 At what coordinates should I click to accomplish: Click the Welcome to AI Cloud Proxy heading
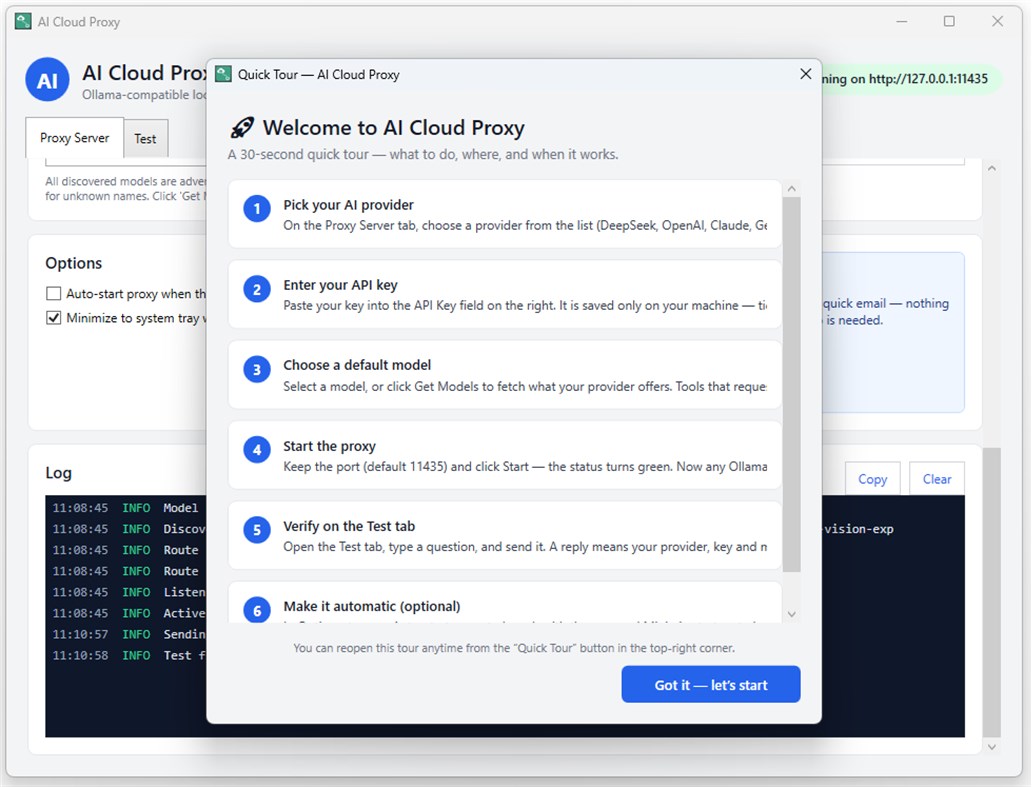[394, 128]
